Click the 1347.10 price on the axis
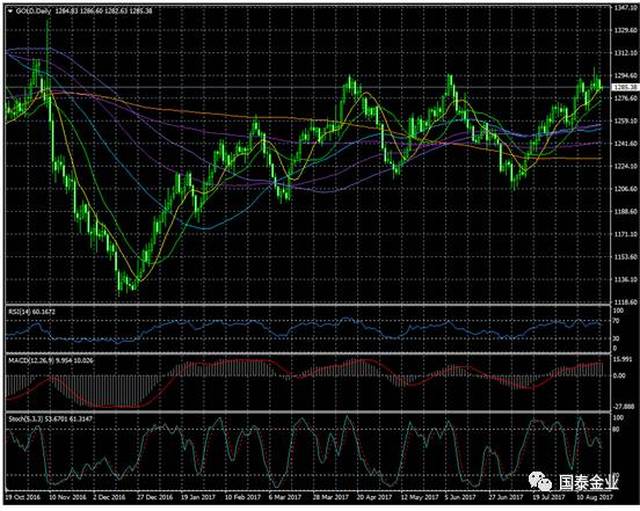This screenshot has height=511, width=640. pyautogui.click(x=623, y=7)
